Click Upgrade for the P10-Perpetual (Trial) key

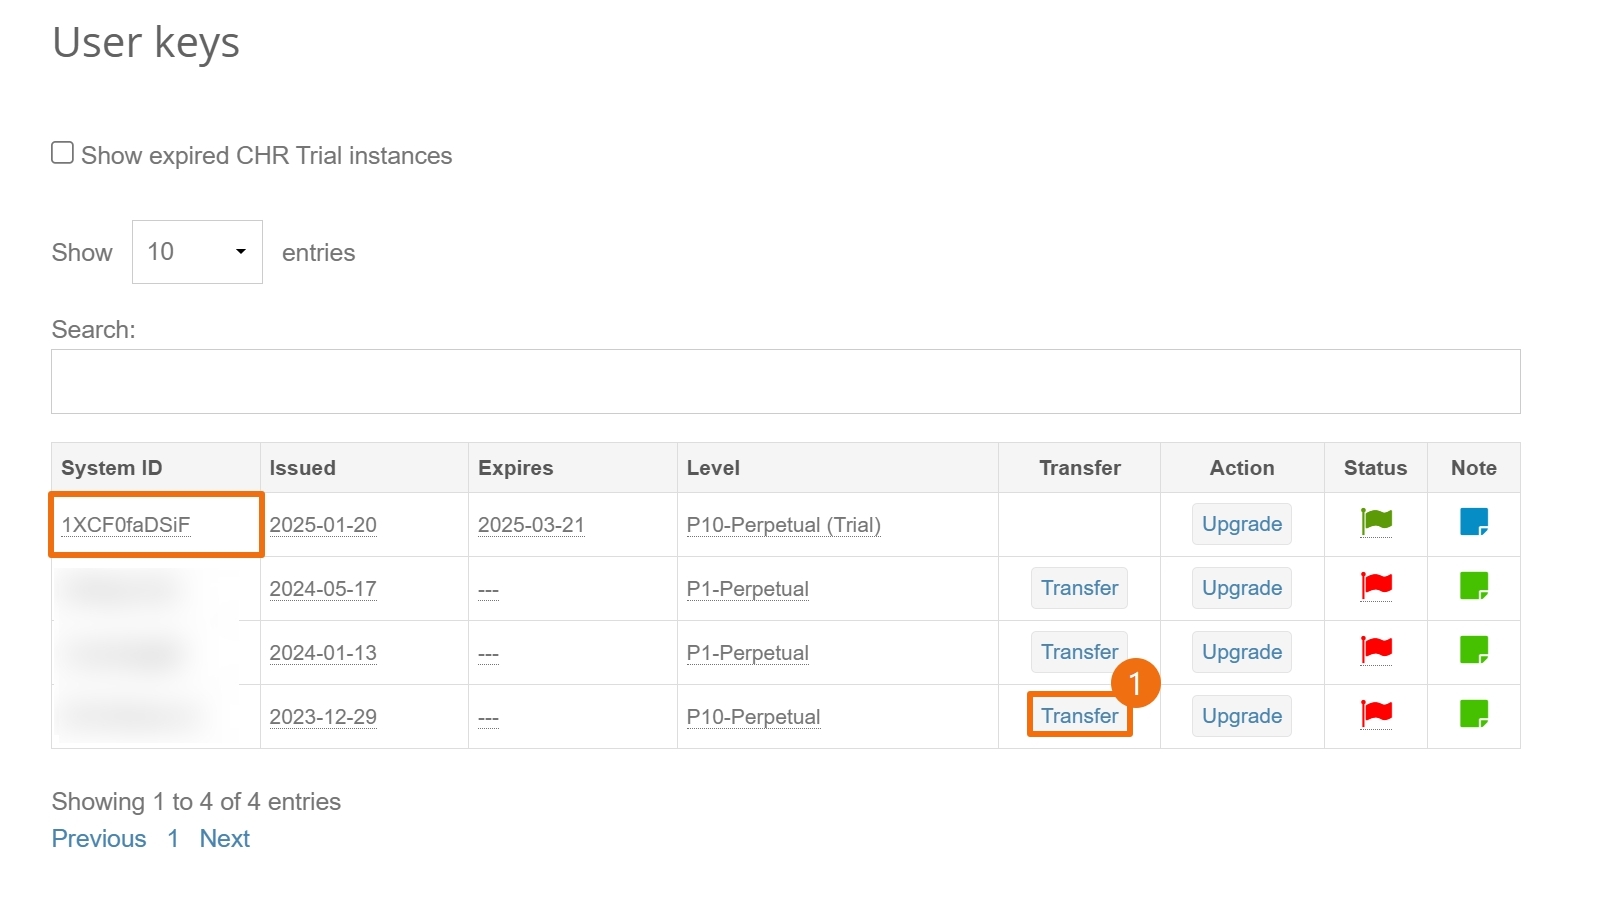(x=1241, y=524)
